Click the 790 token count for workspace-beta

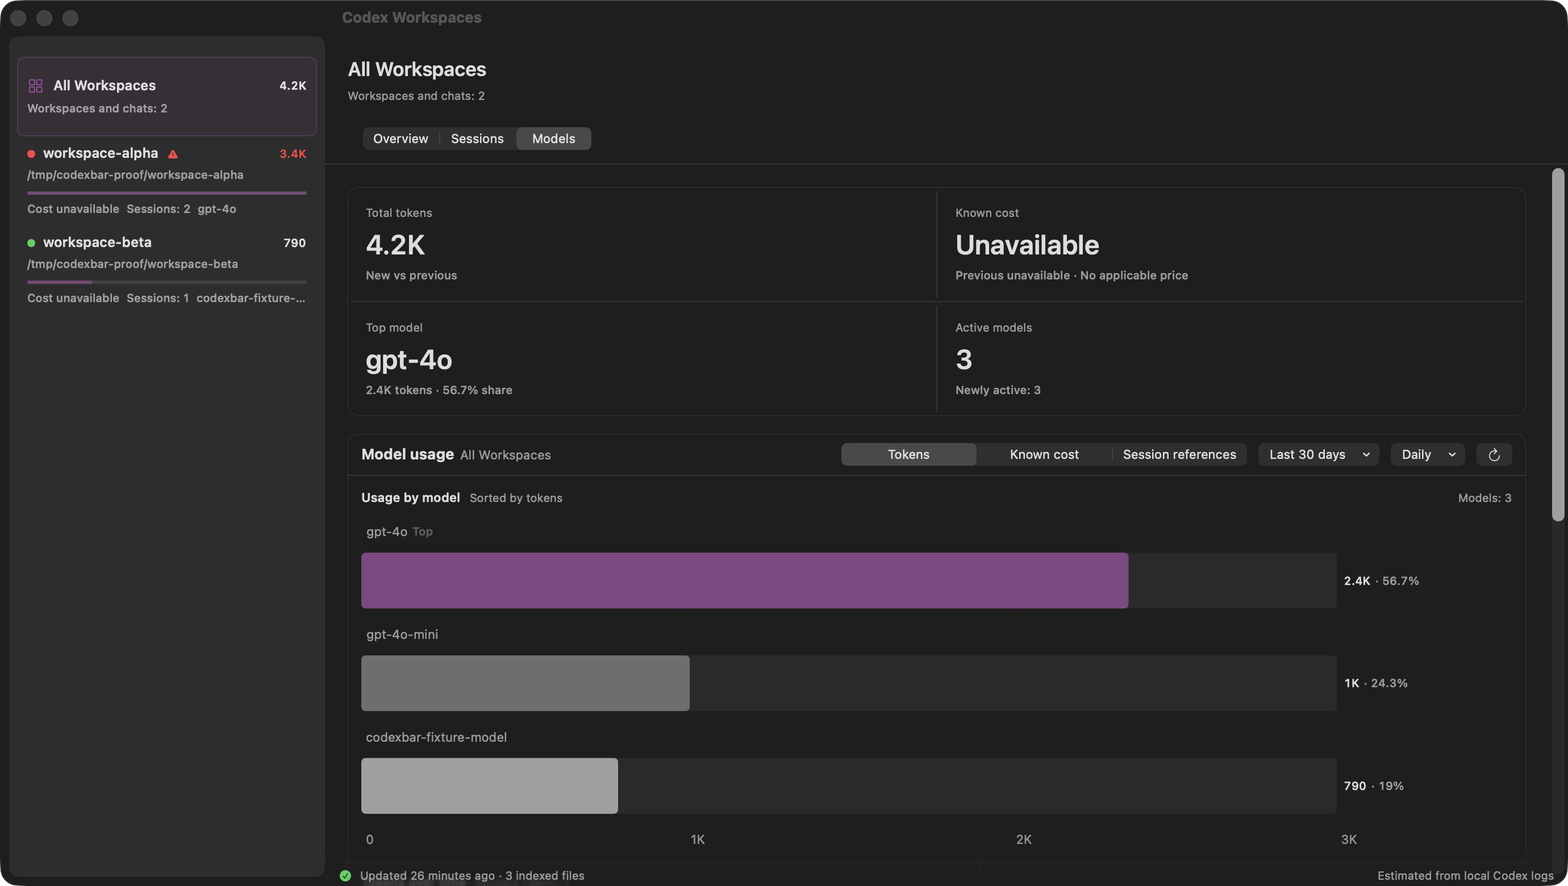coord(295,243)
